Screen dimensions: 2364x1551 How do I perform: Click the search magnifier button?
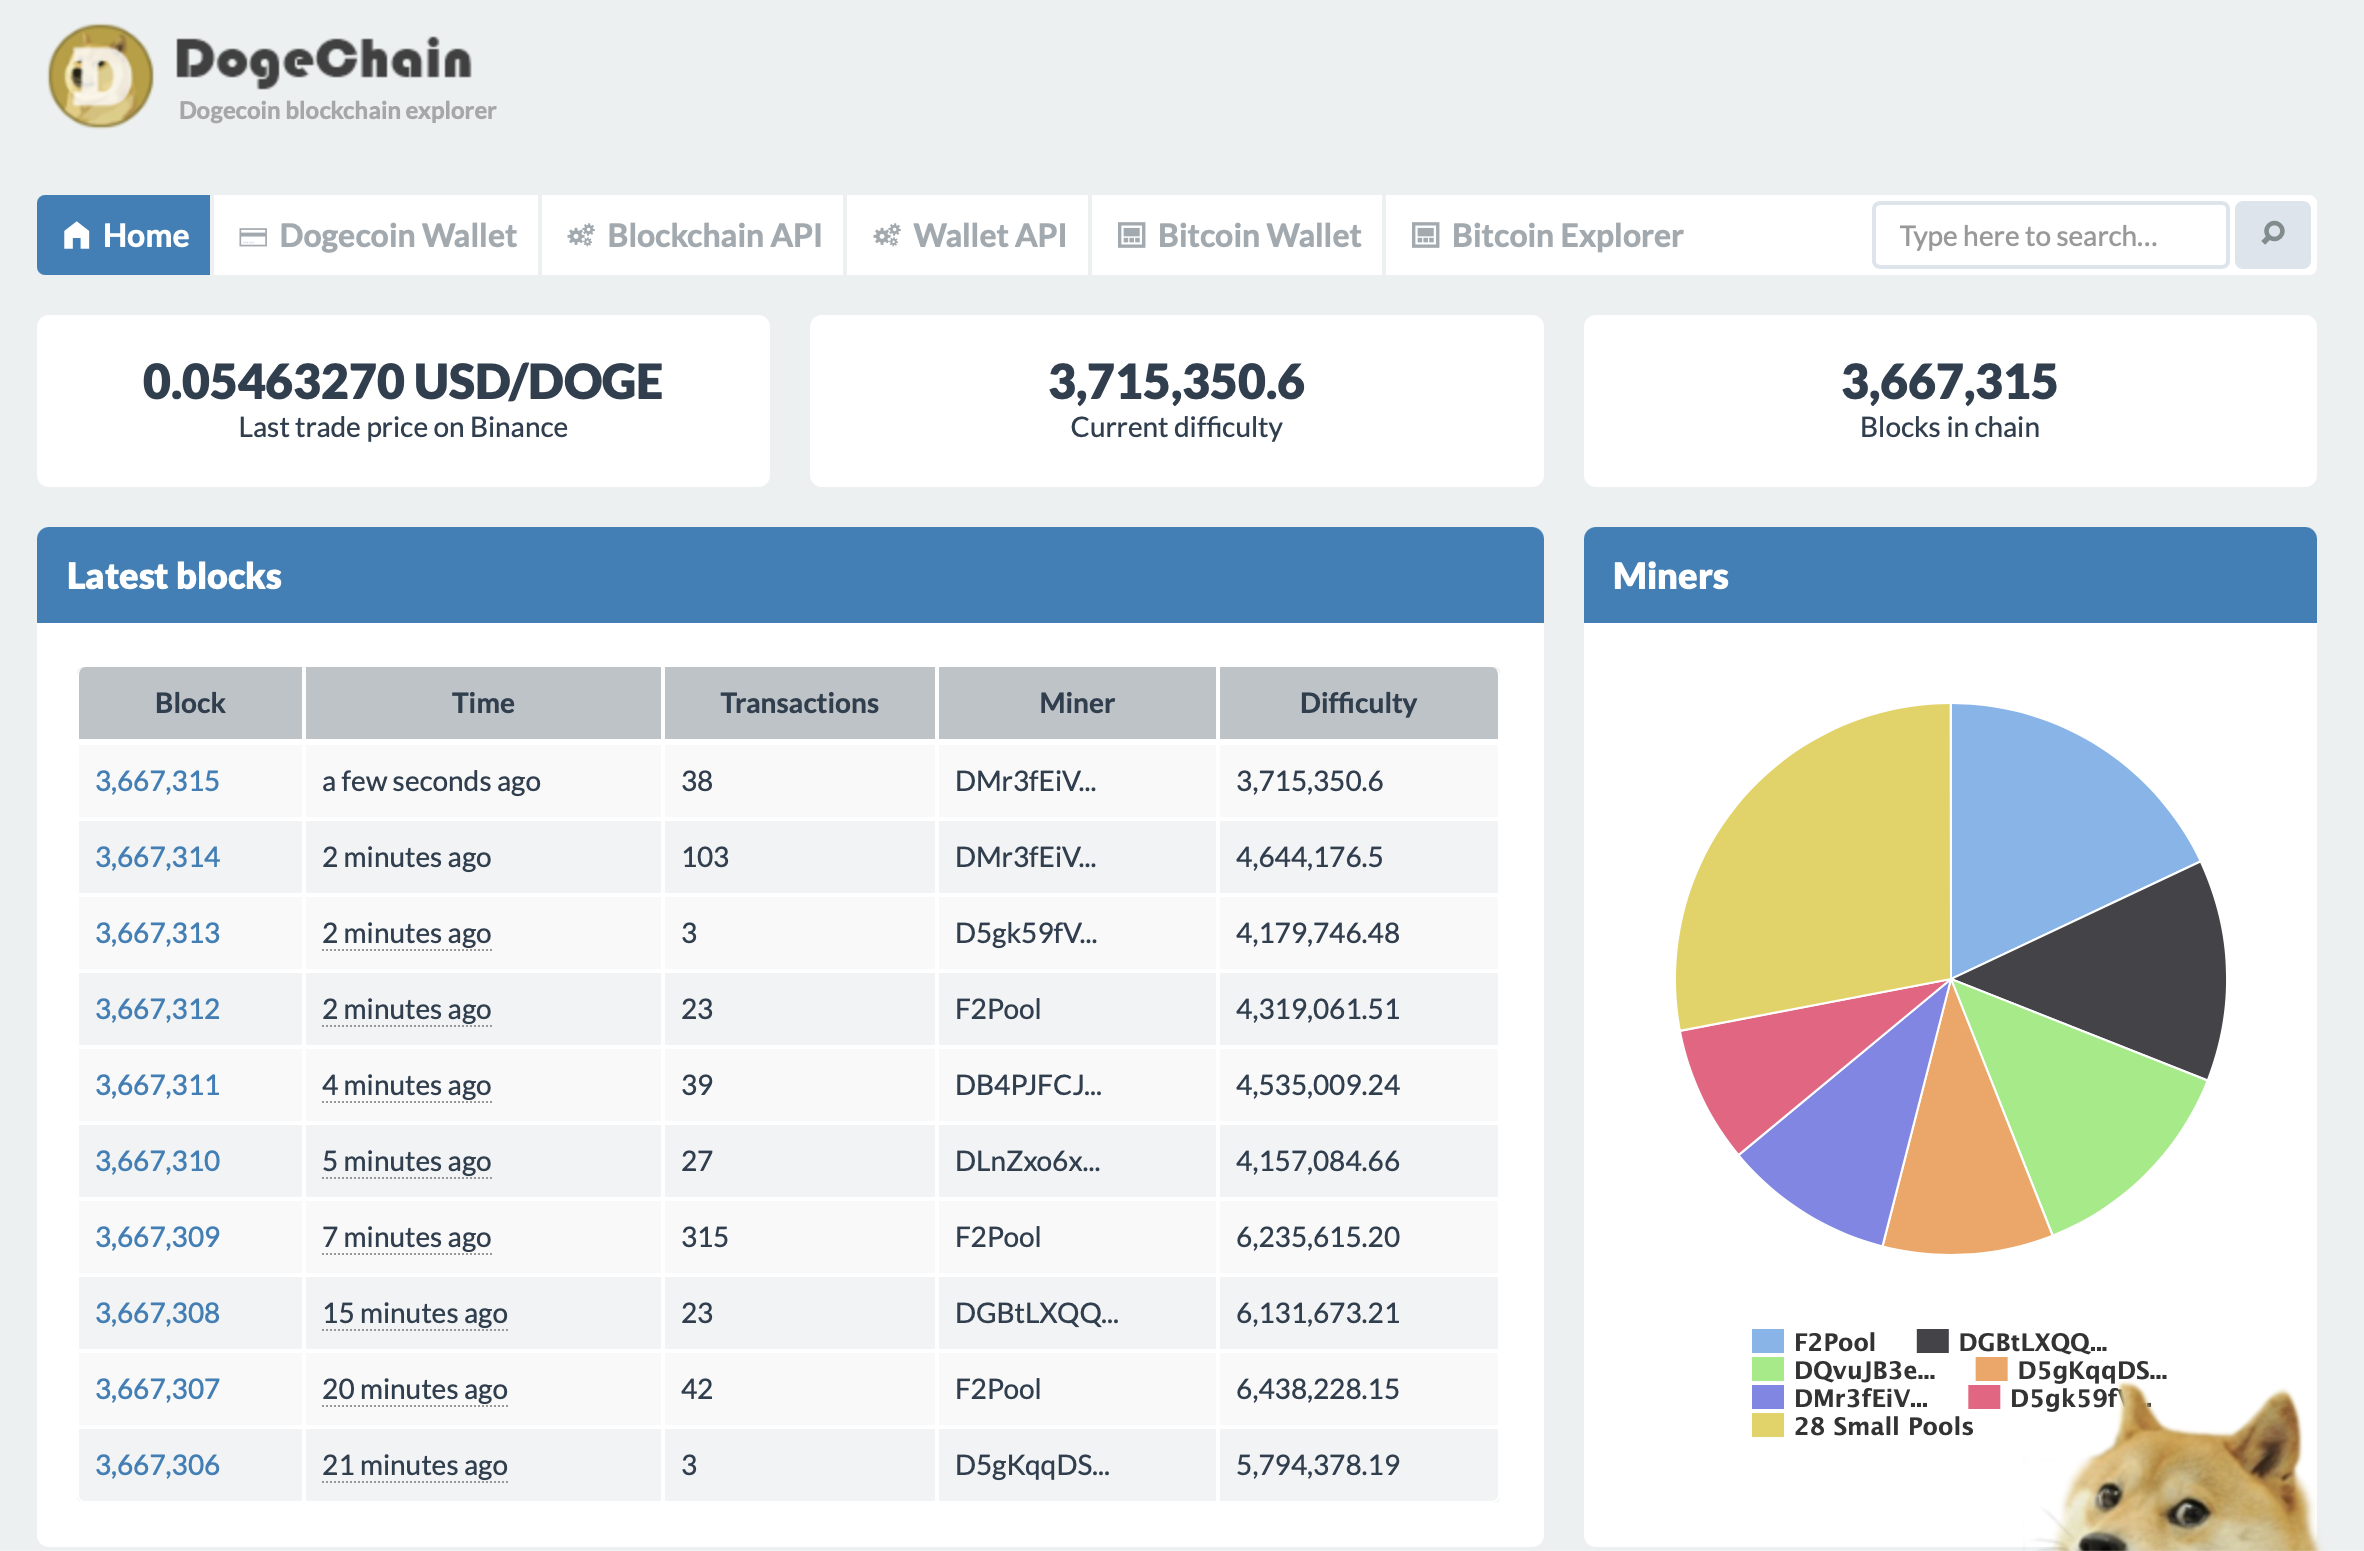point(2273,235)
